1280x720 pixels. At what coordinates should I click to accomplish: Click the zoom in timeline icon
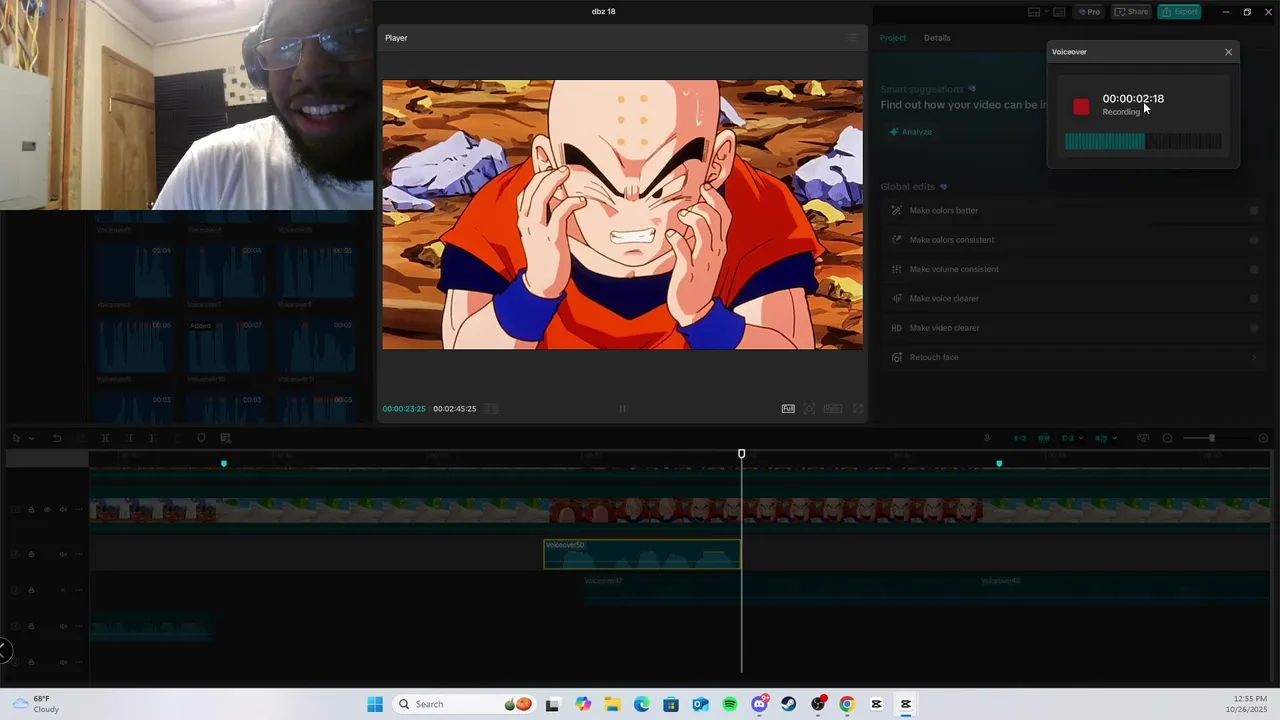[1263, 438]
